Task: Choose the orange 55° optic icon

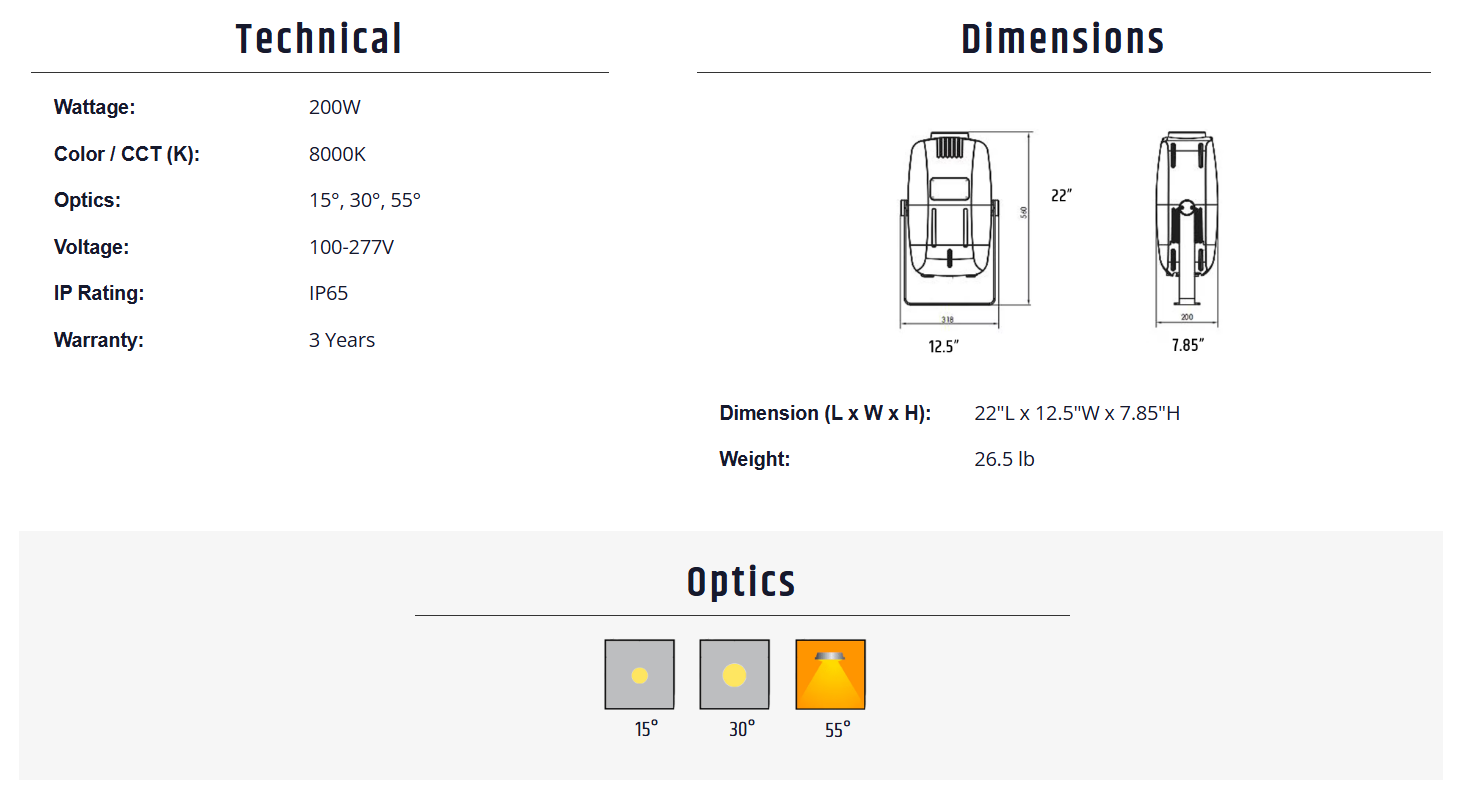Action: [830, 675]
